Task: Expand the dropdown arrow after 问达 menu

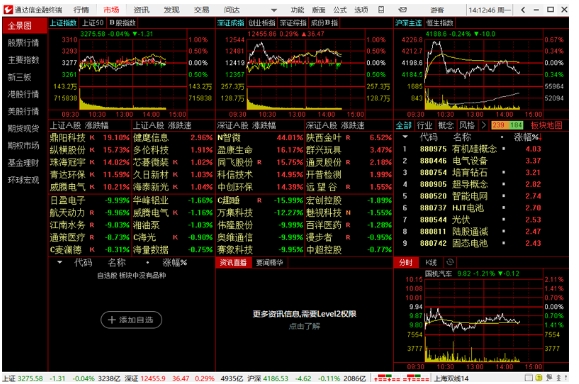Action: [274, 10]
